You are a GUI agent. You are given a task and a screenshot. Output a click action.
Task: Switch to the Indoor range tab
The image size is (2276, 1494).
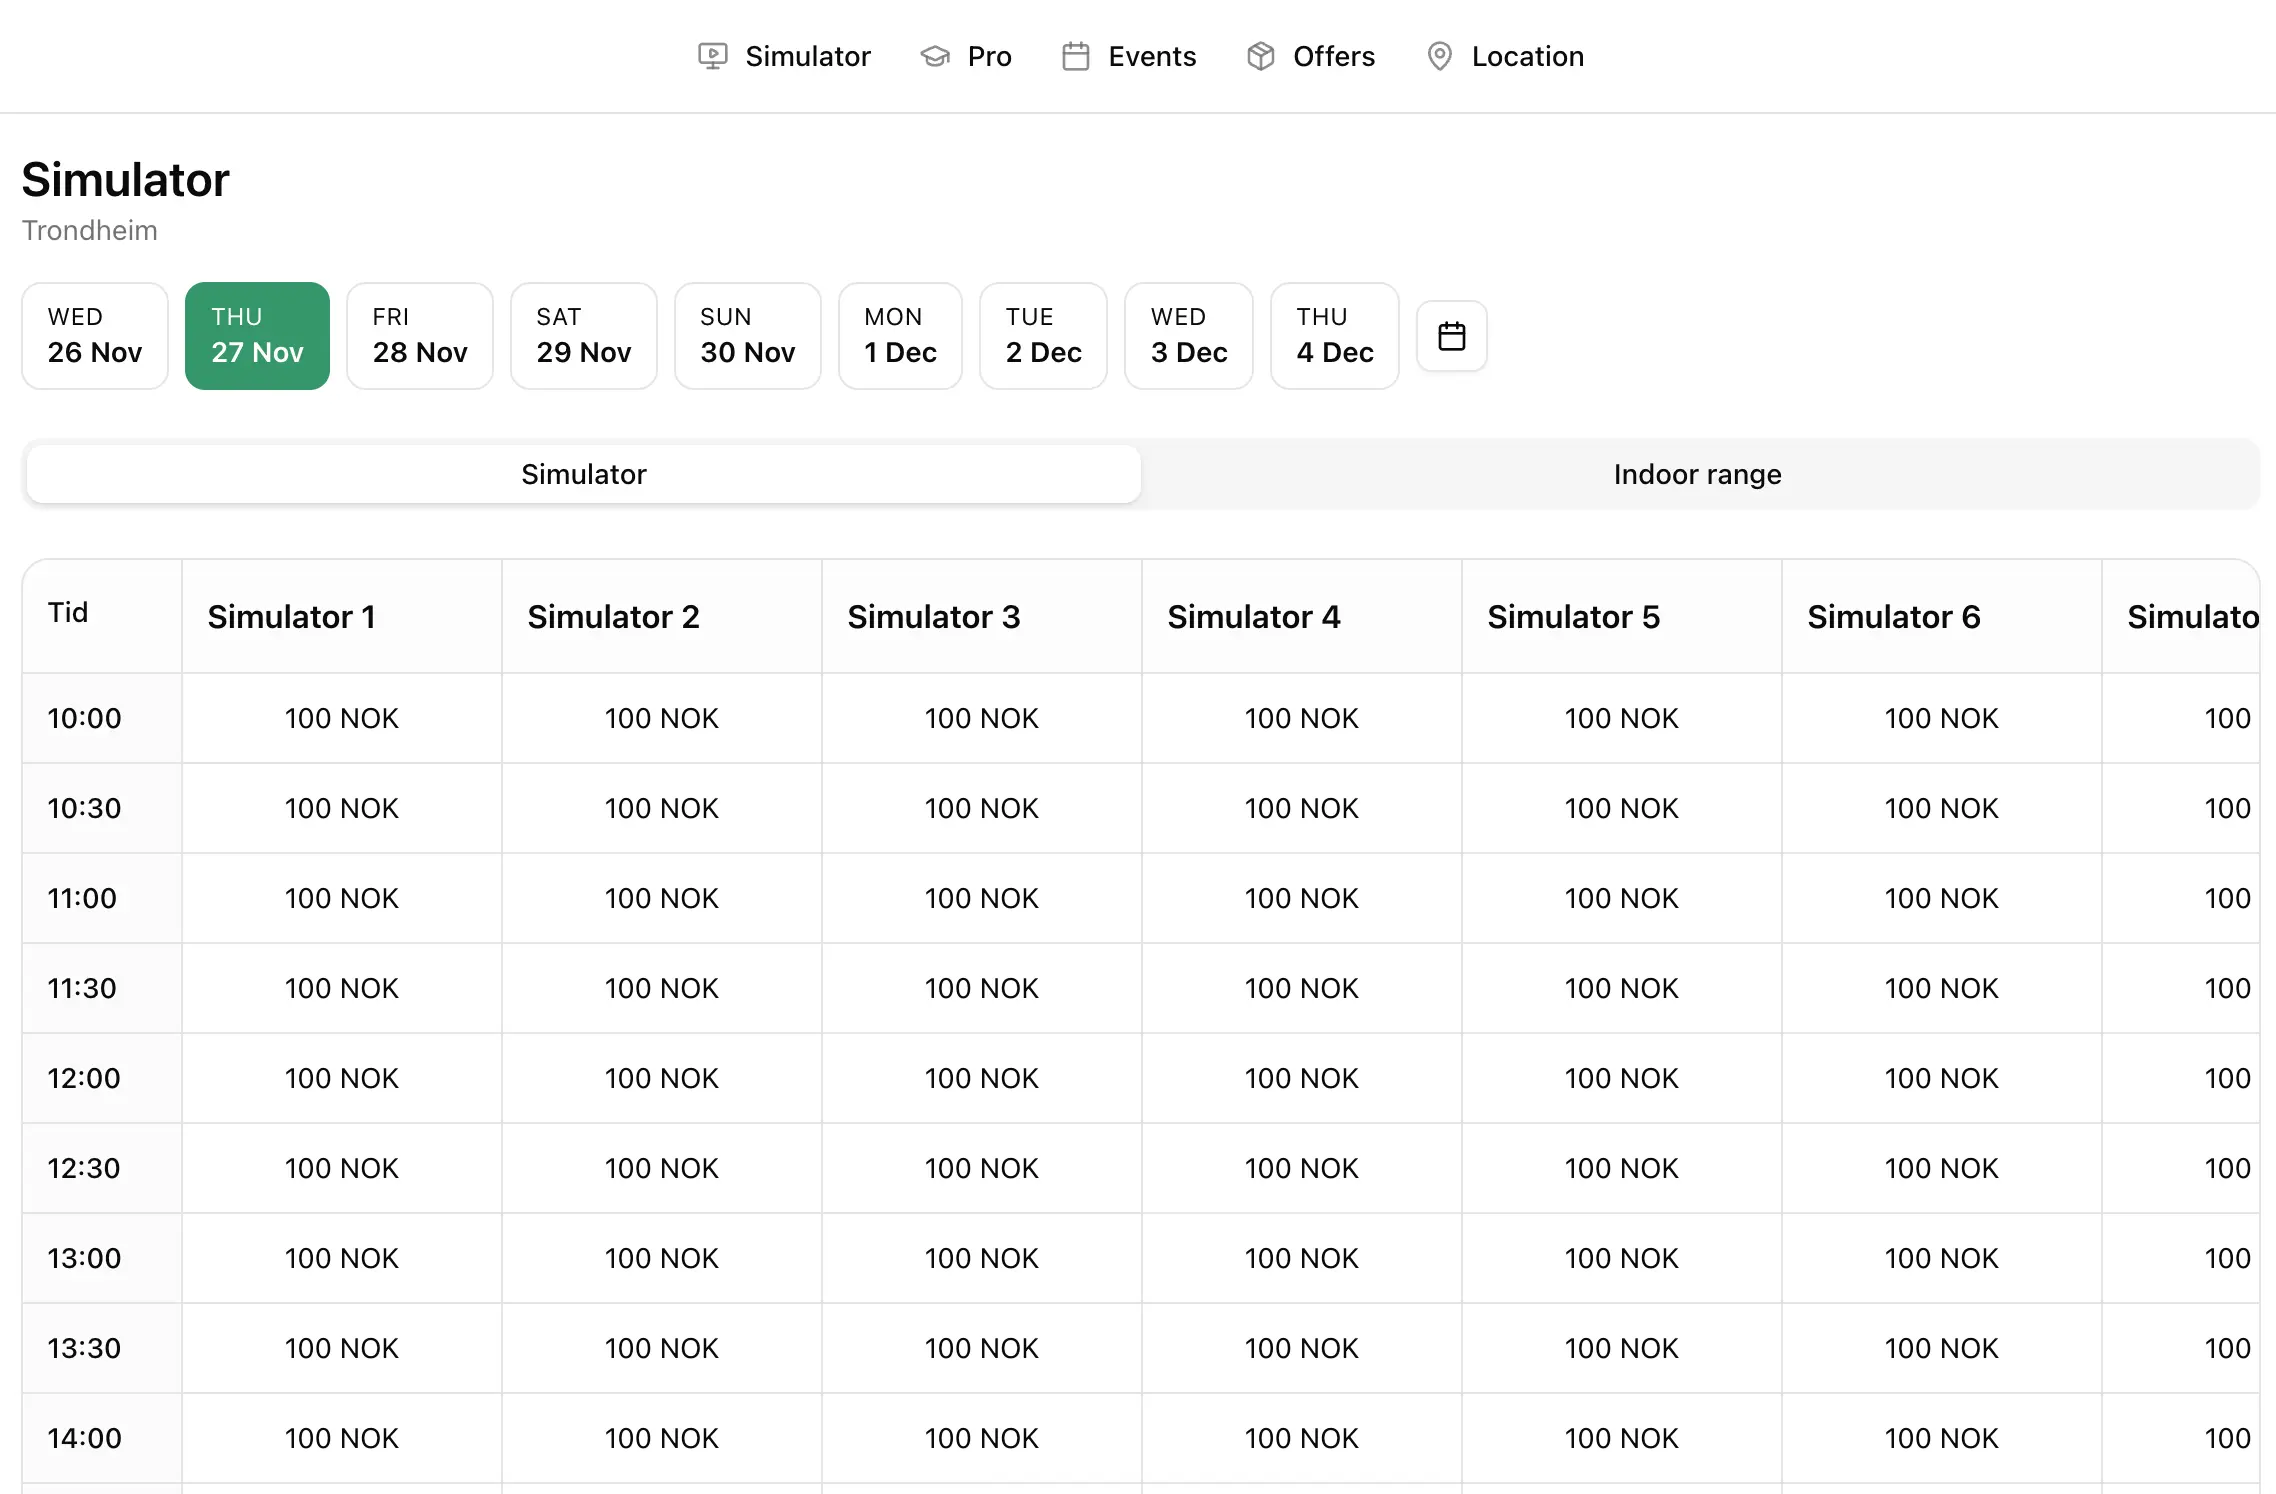(1697, 474)
